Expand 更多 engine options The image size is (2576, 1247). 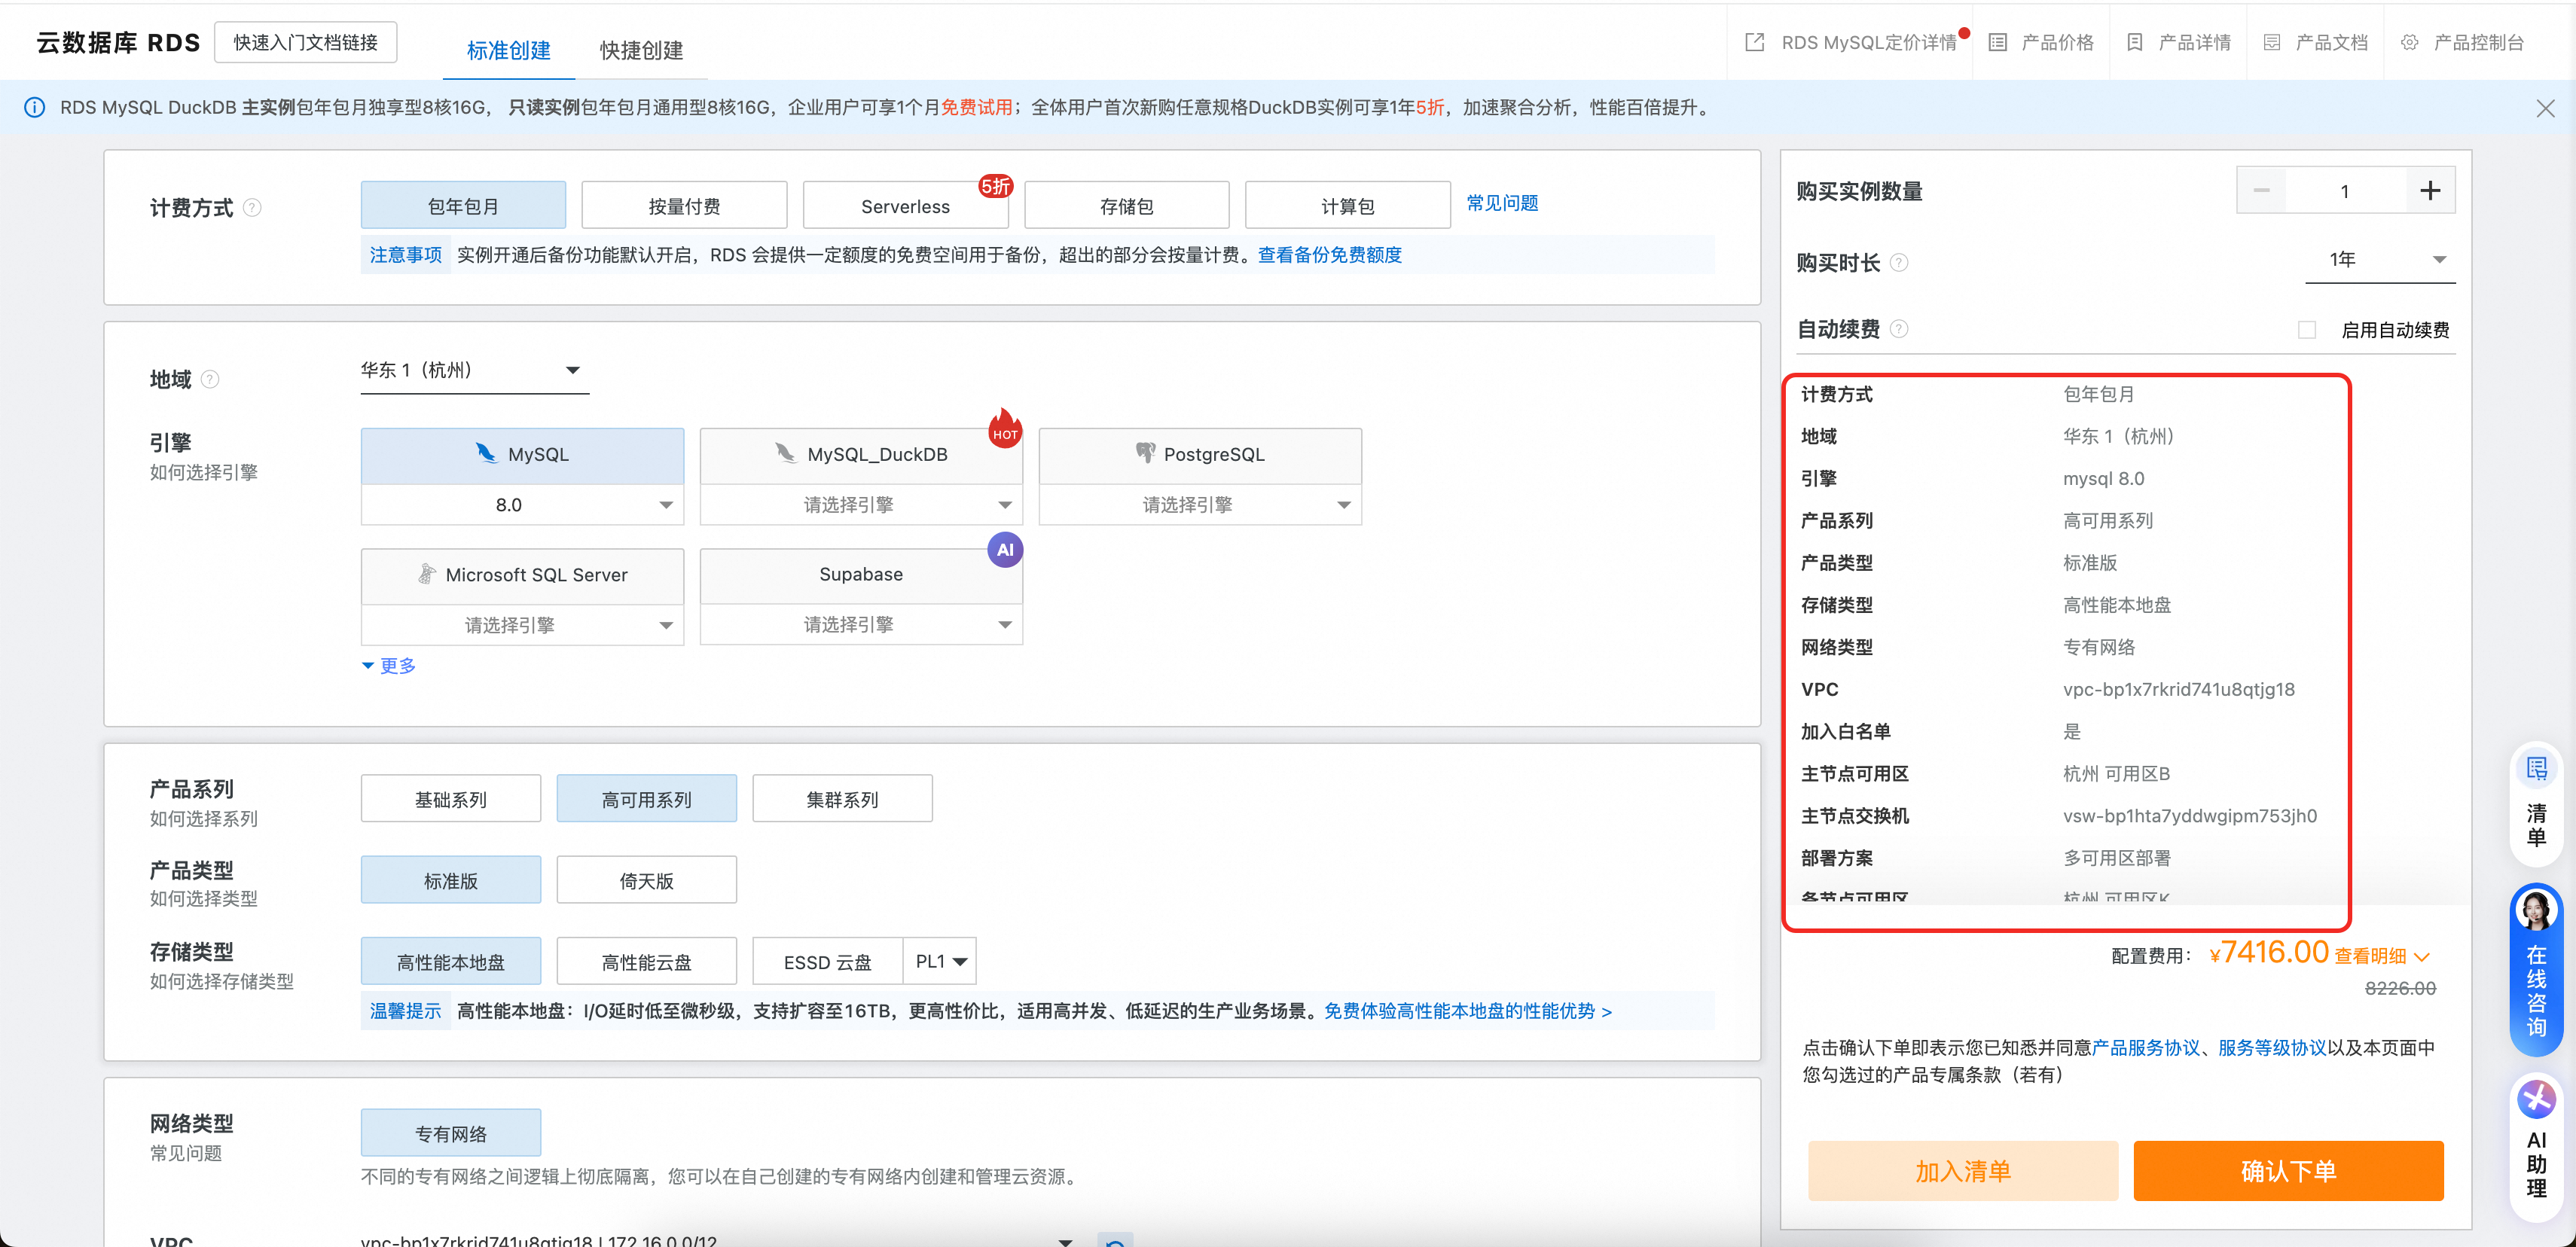pyautogui.click(x=389, y=665)
